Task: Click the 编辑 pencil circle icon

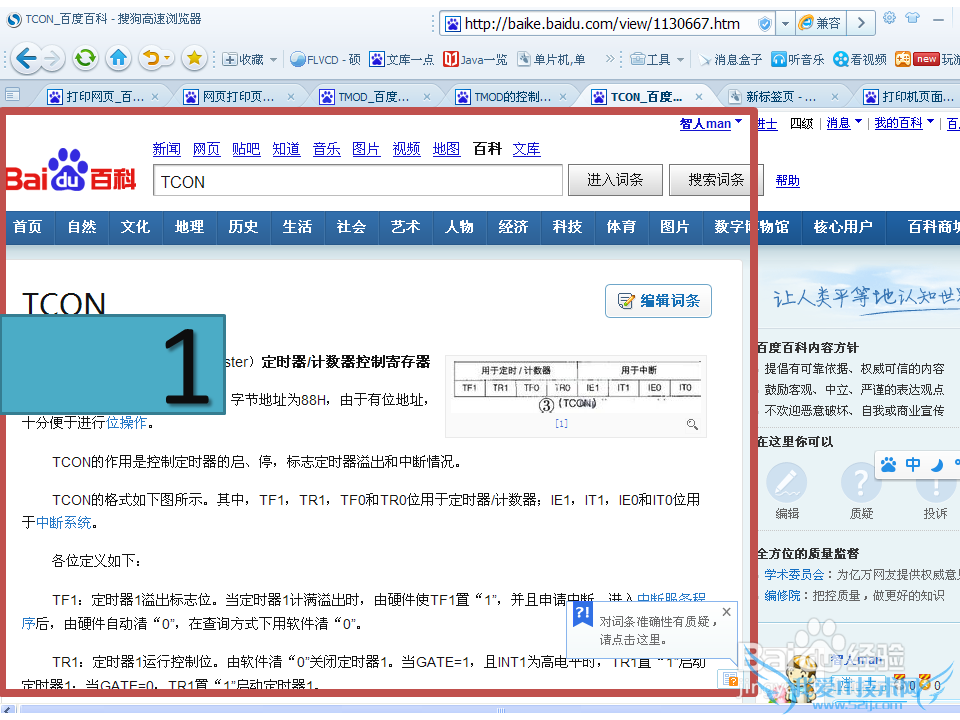Action: [x=786, y=483]
